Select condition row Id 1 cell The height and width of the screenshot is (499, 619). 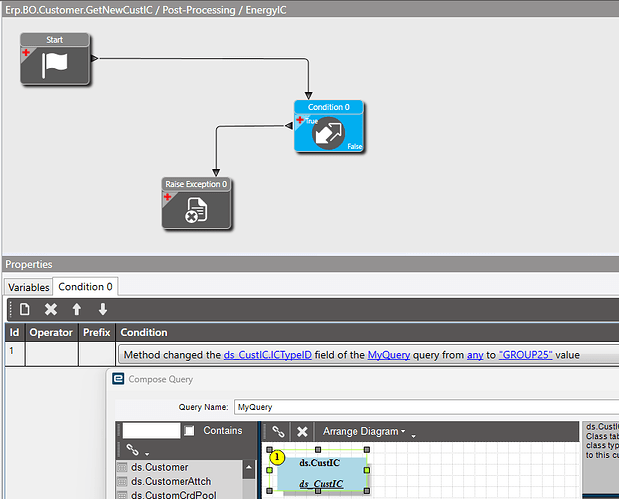[x=15, y=354]
